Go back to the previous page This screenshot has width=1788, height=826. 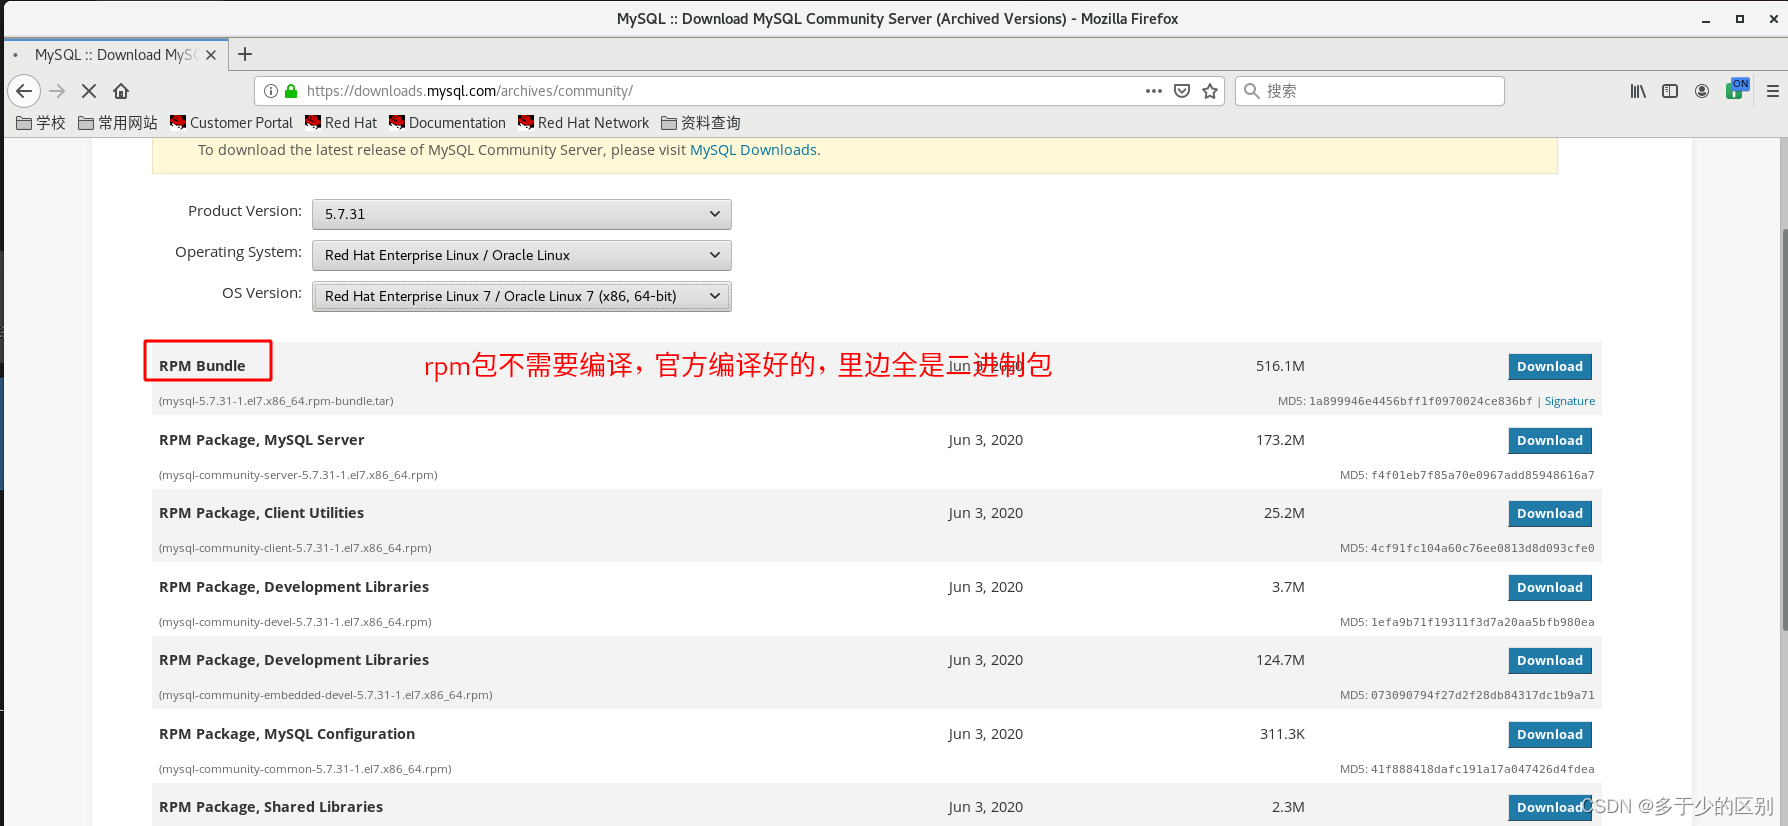point(24,91)
